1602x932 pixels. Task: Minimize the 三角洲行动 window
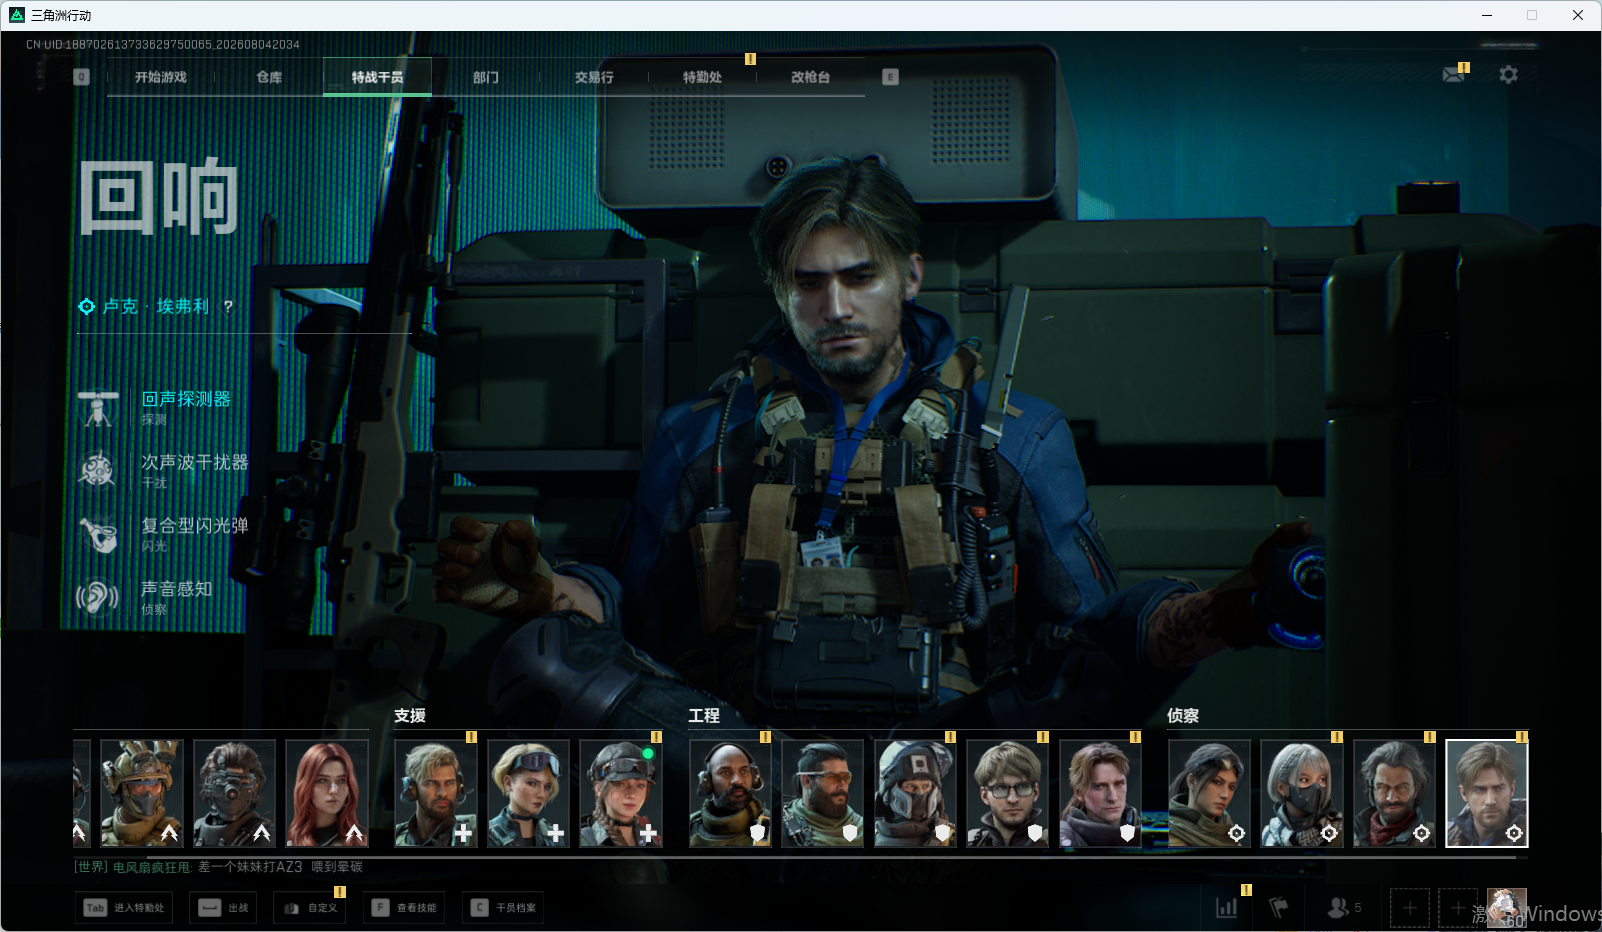click(x=1487, y=15)
